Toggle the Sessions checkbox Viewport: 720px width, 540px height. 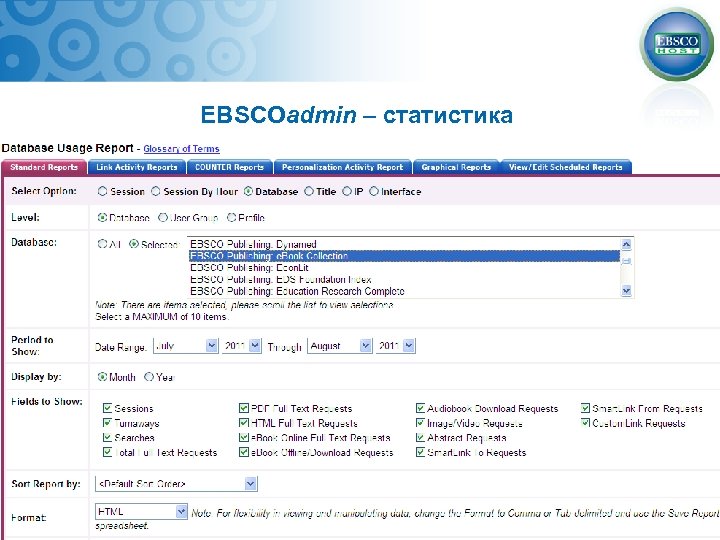point(107,408)
